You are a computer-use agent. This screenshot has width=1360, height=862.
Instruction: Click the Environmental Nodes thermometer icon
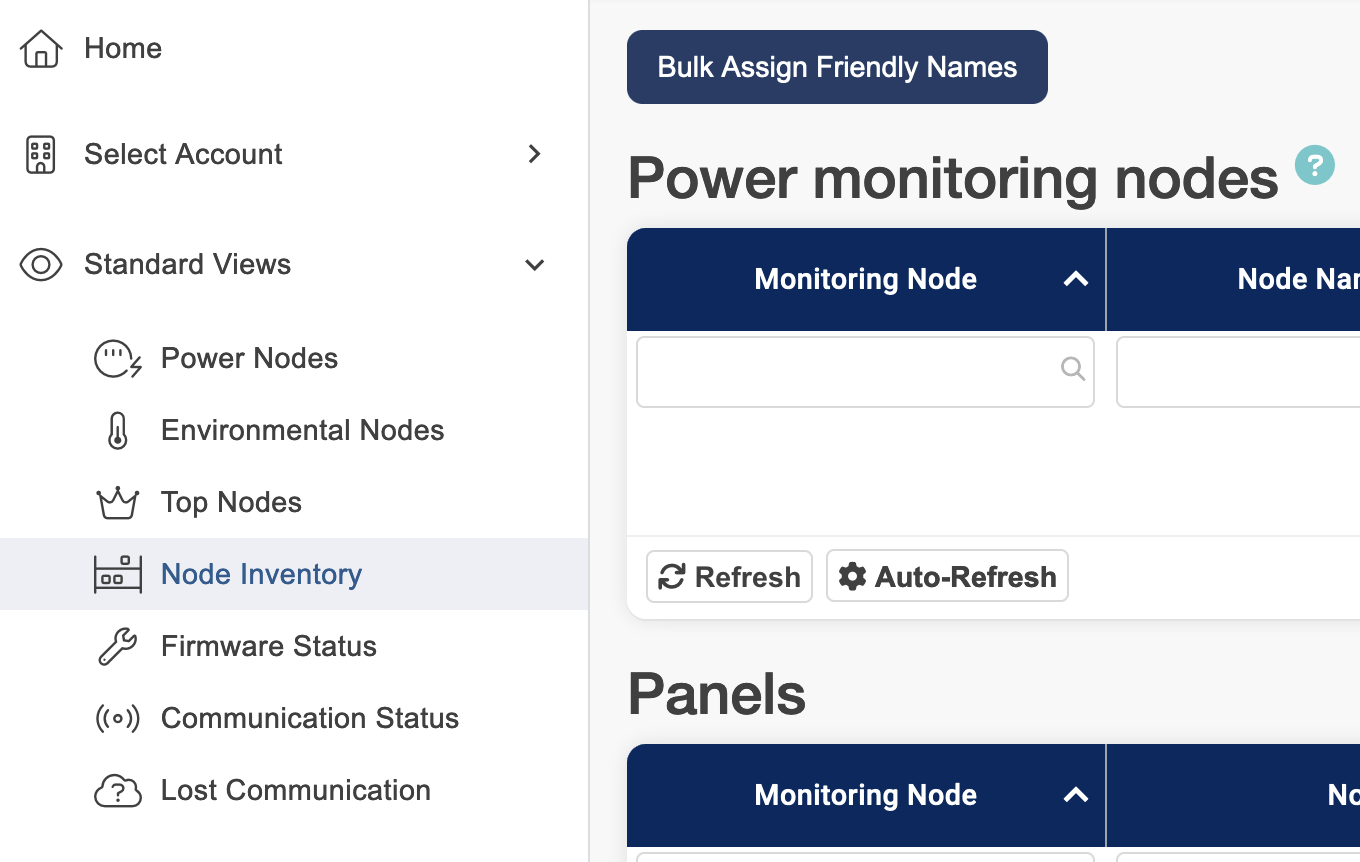(117, 431)
